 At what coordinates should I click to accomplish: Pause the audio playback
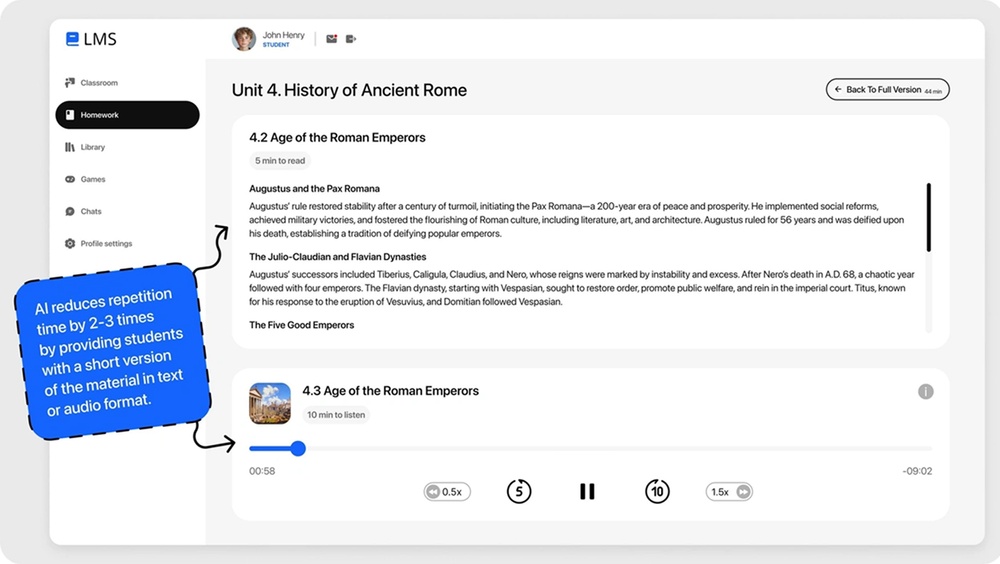coord(587,491)
